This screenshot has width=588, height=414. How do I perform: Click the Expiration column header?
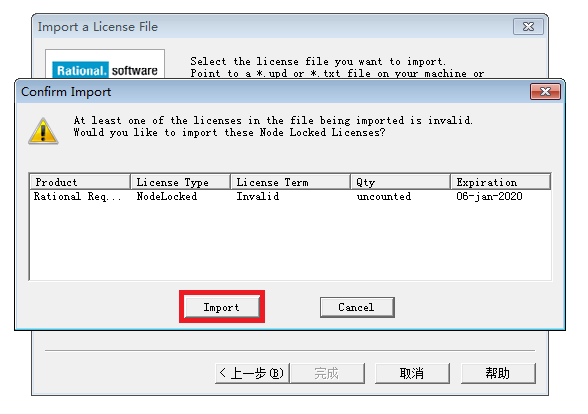click(501, 182)
